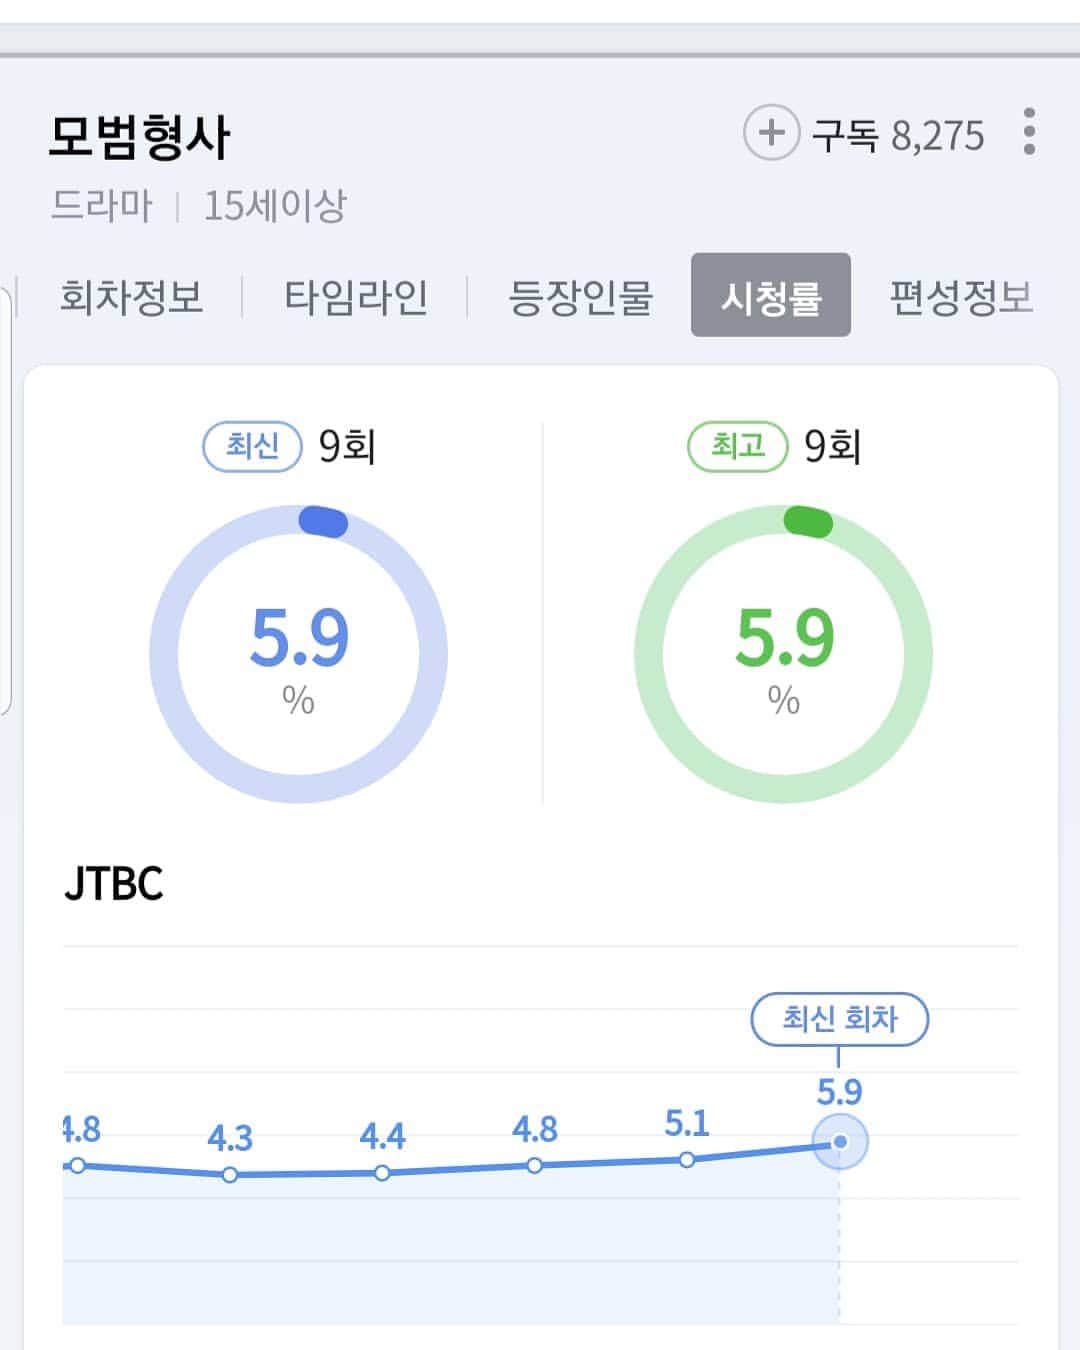Select the 등장인물 tab

580,297
